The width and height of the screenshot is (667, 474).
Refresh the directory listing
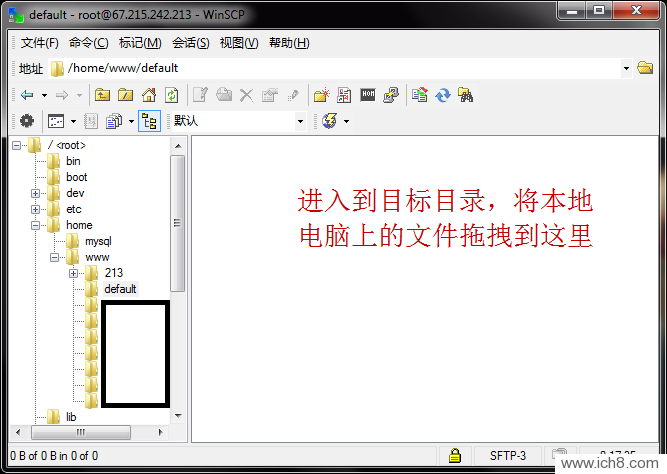172,95
